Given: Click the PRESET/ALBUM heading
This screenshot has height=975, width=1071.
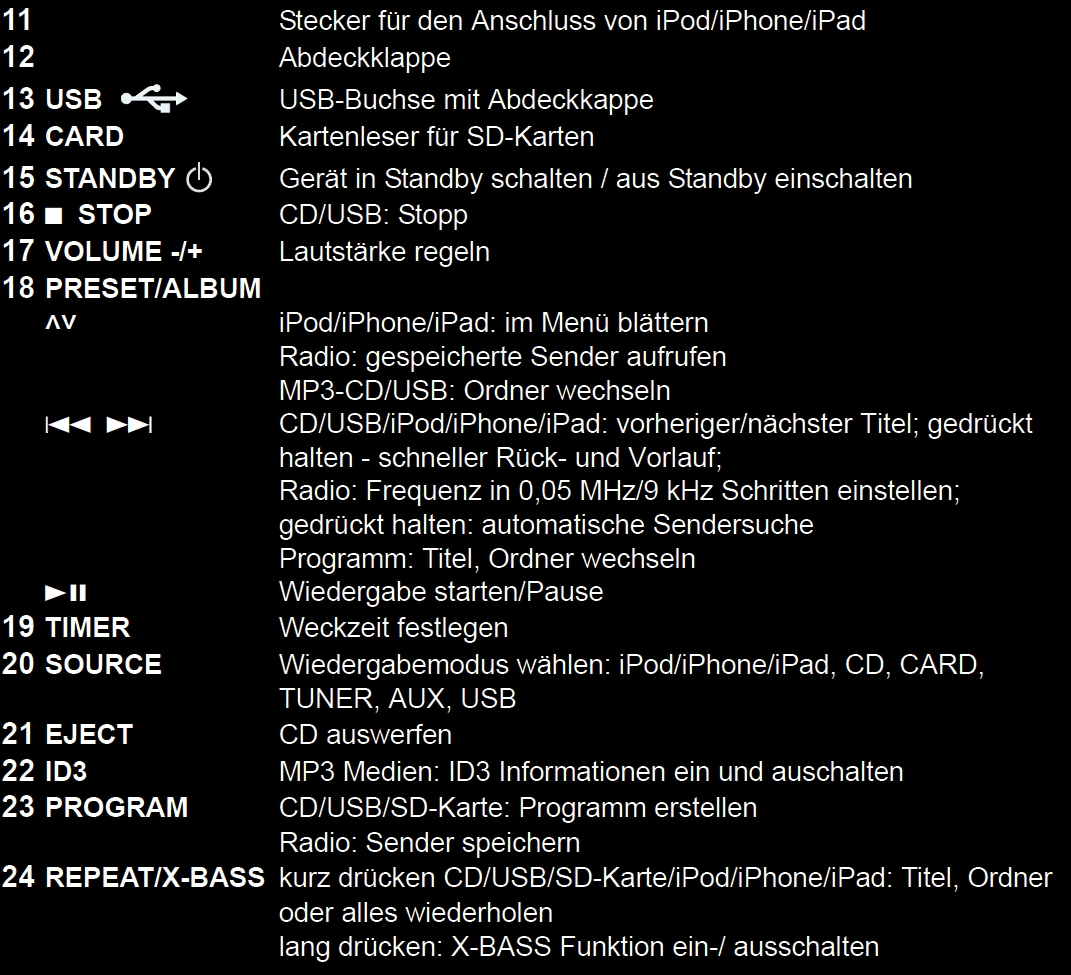Looking at the screenshot, I should [x=153, y=288].
